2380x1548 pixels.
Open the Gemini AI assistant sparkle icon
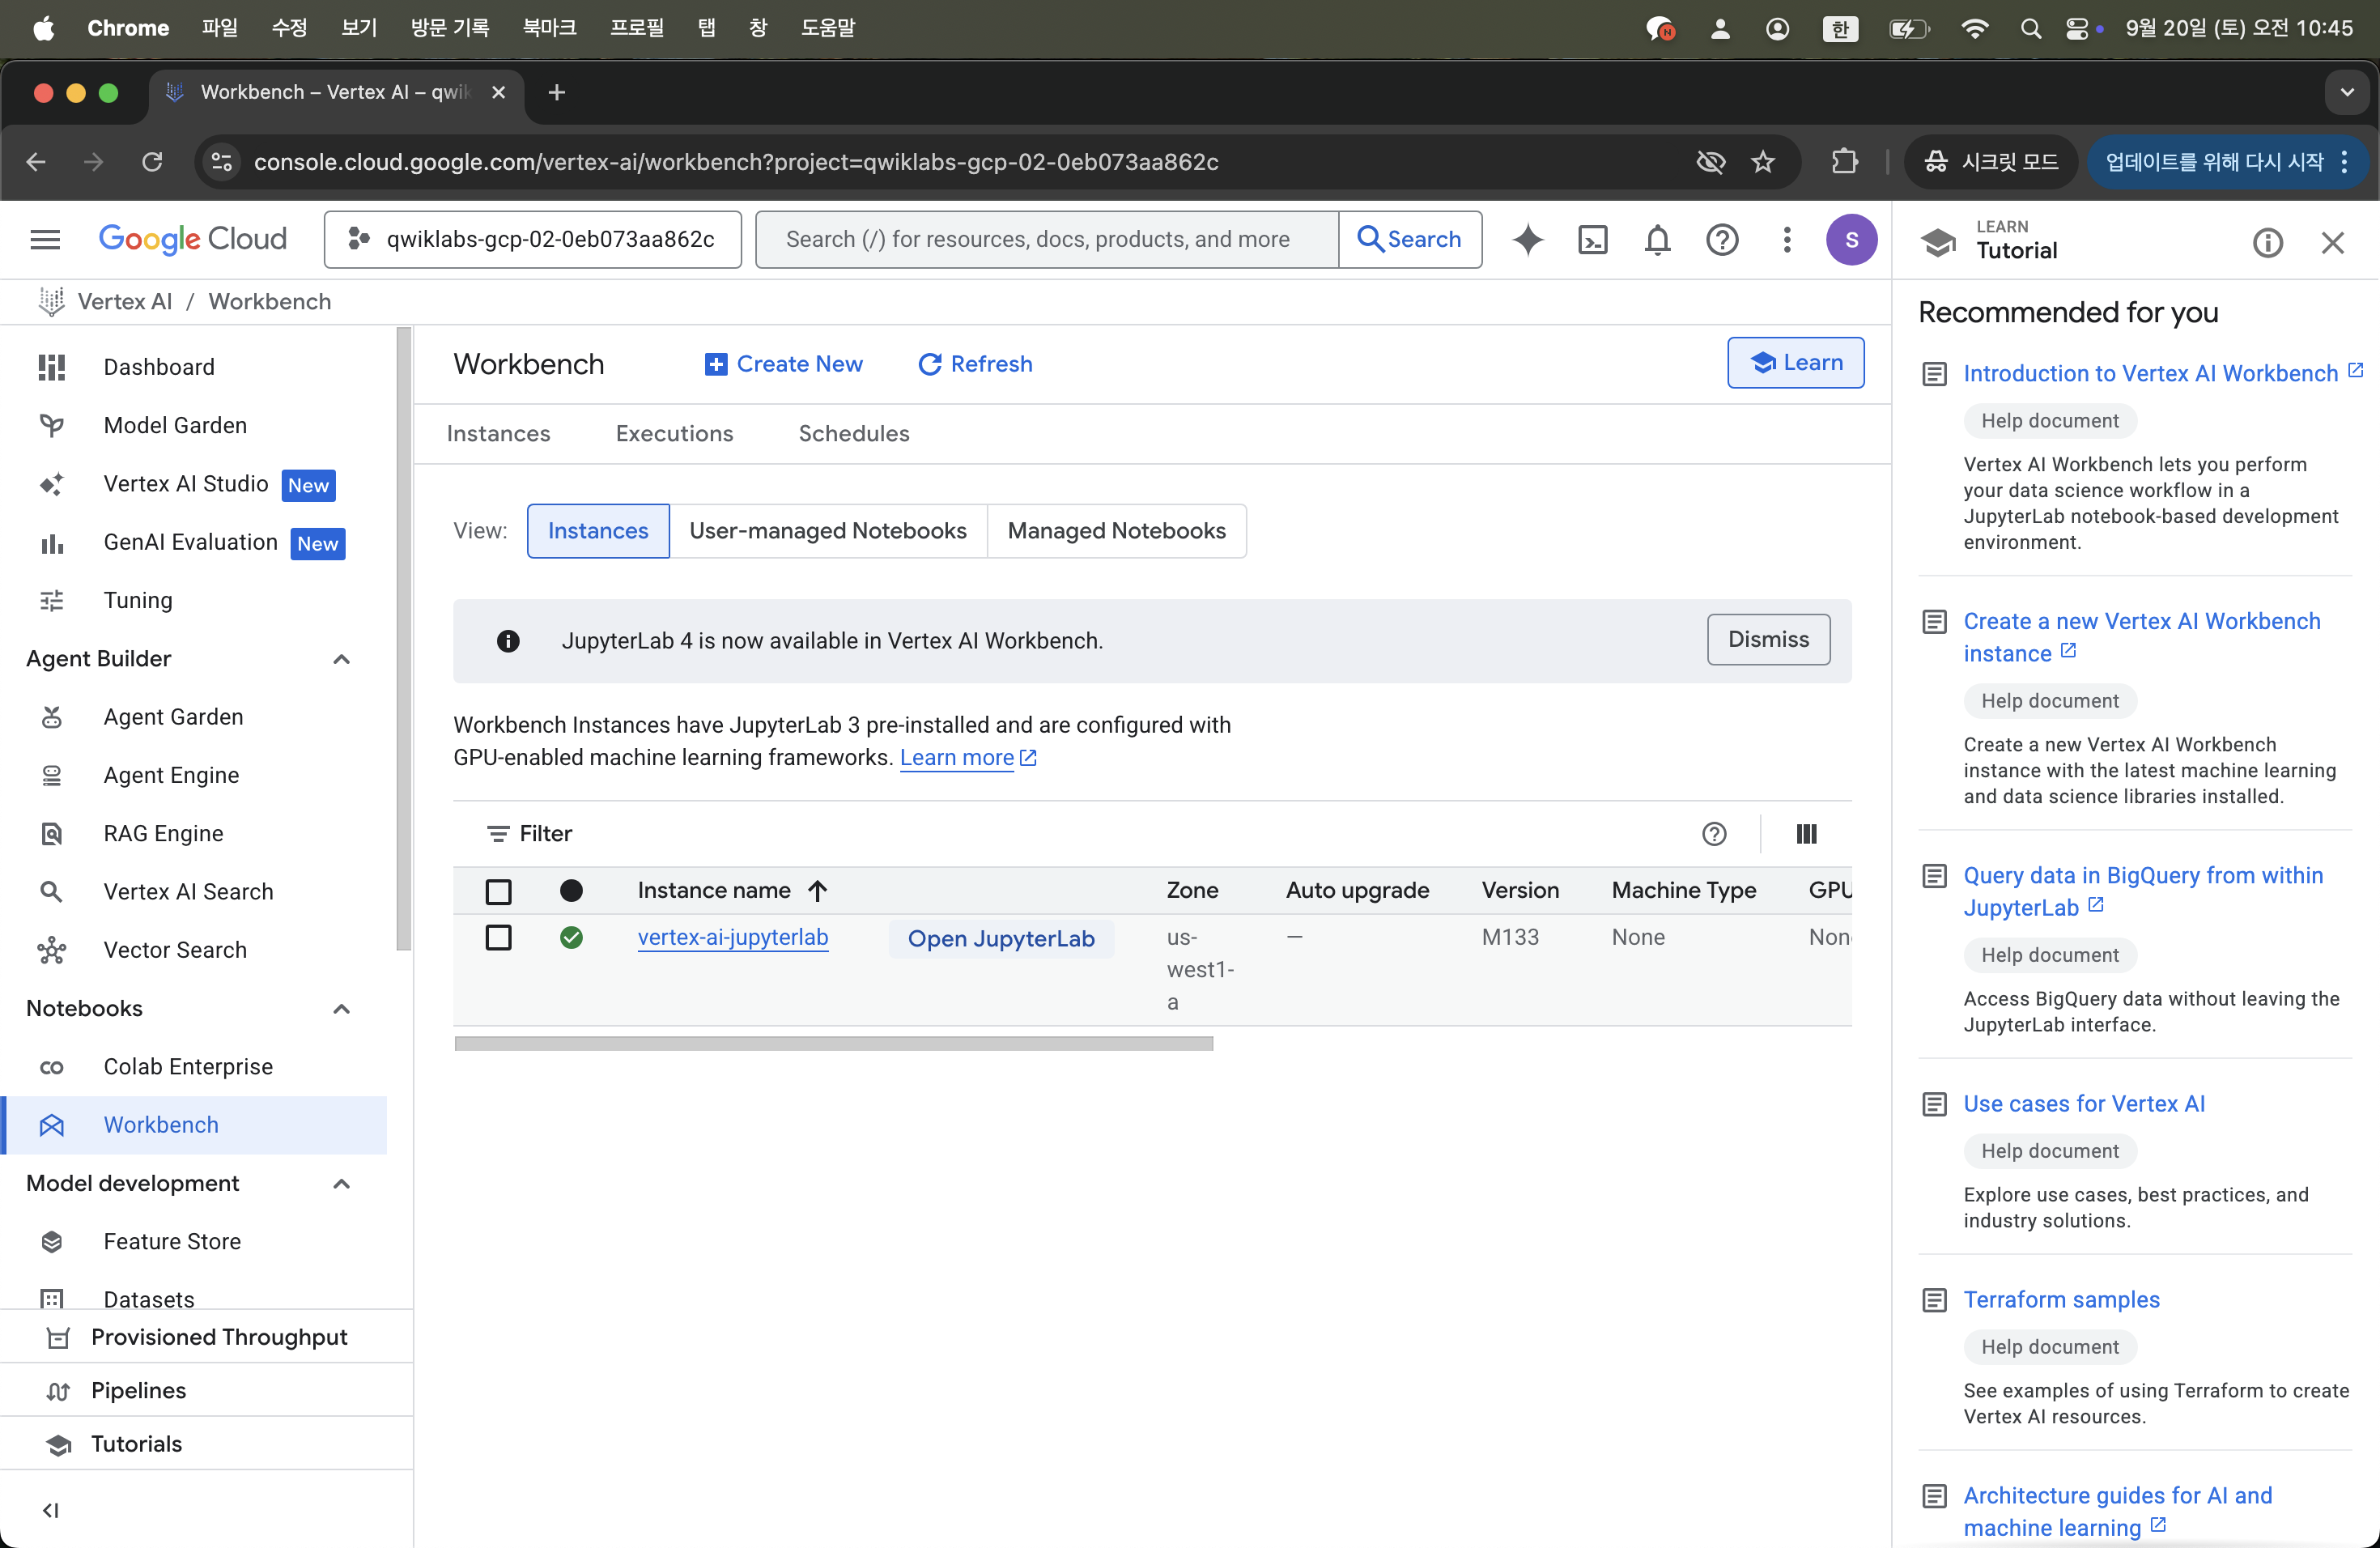[1527, 240]
